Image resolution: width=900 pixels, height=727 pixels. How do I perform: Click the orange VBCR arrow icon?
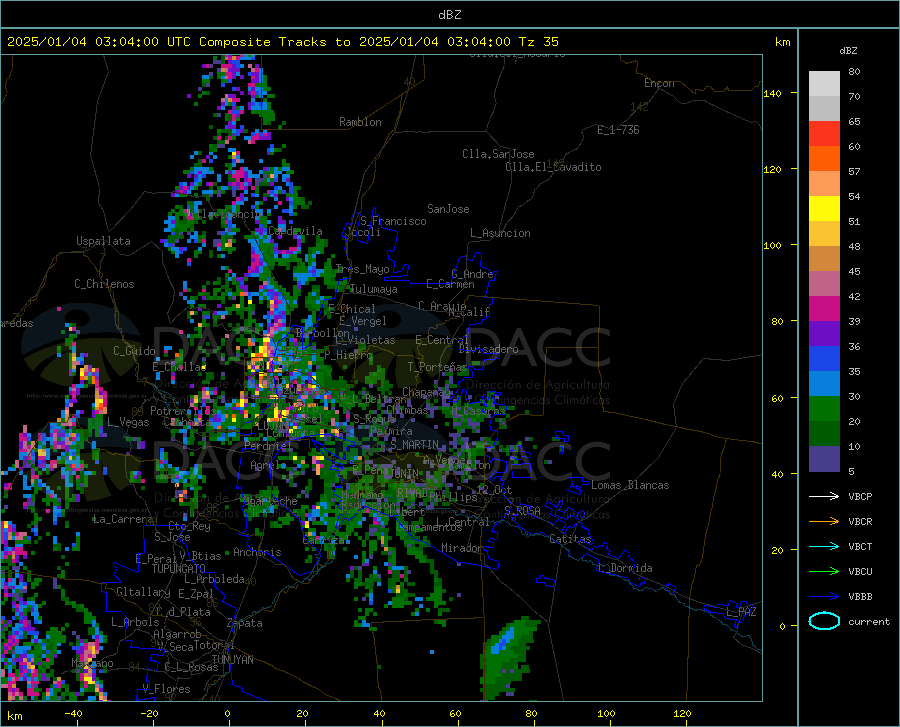coord(824,521)
